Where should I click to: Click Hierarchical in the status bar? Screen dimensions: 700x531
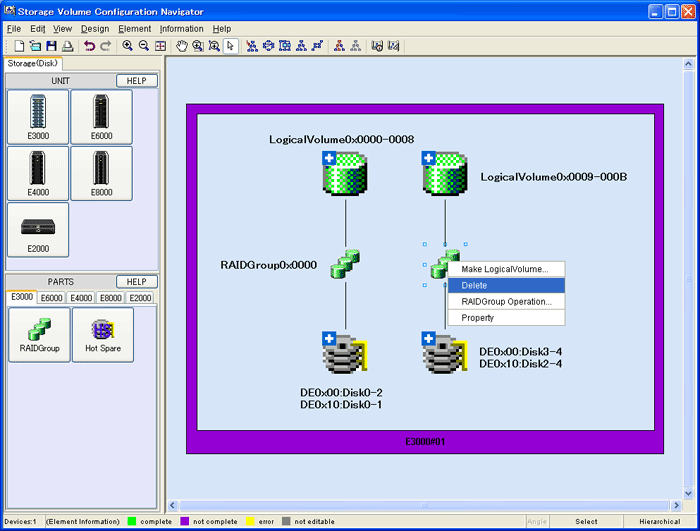[659, 522]
